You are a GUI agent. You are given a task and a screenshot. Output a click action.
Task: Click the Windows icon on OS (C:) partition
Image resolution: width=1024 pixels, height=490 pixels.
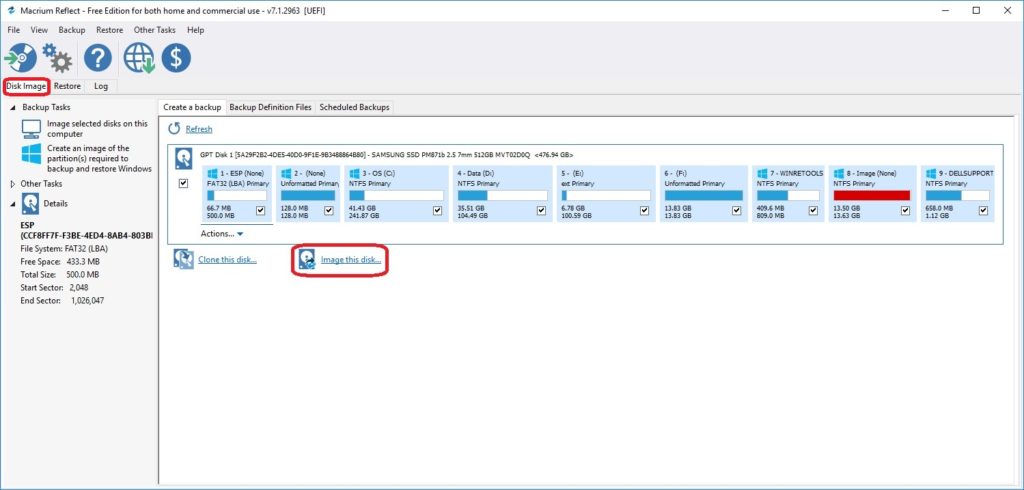(353, 173)
